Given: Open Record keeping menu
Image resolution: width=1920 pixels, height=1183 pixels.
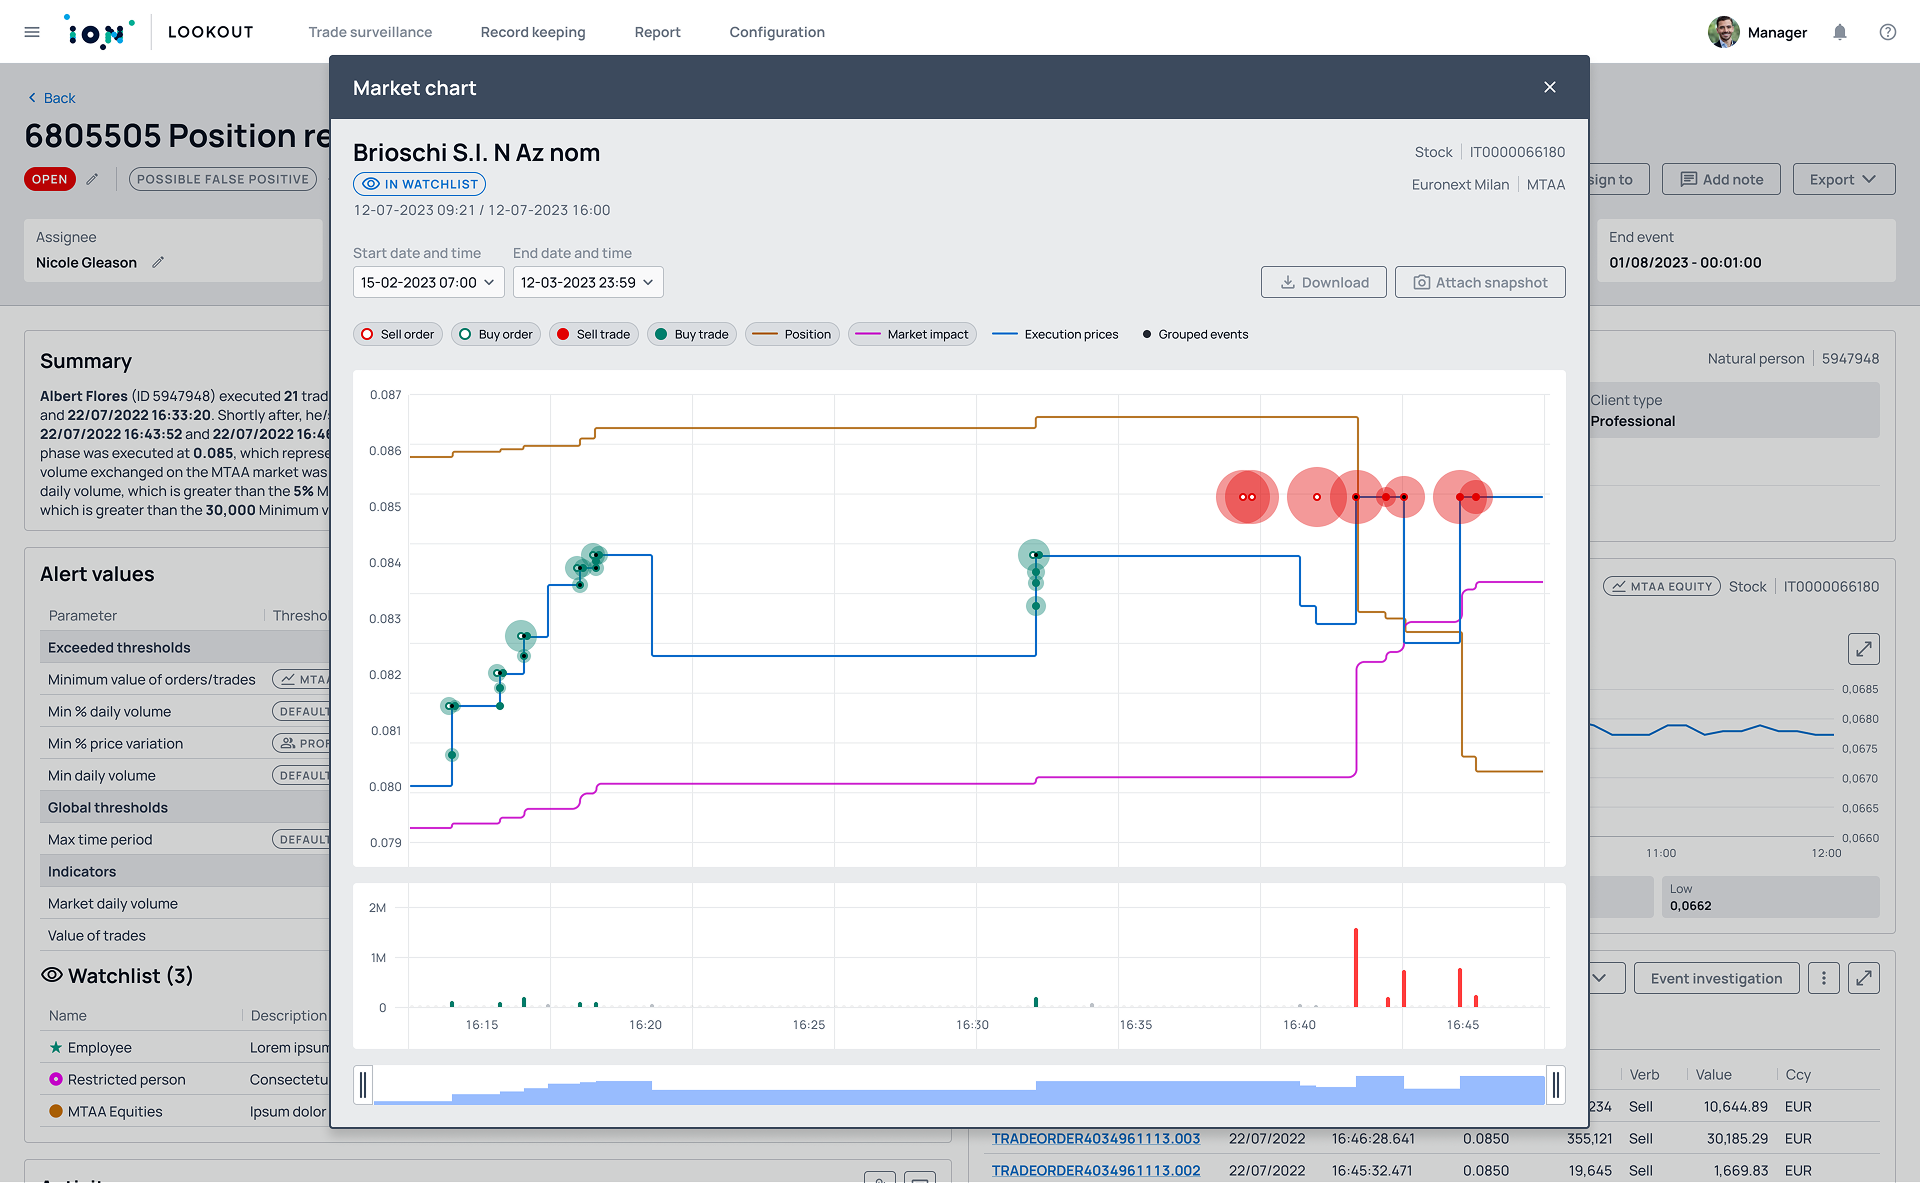Looking at the screenshot, I should coord(533,32).
